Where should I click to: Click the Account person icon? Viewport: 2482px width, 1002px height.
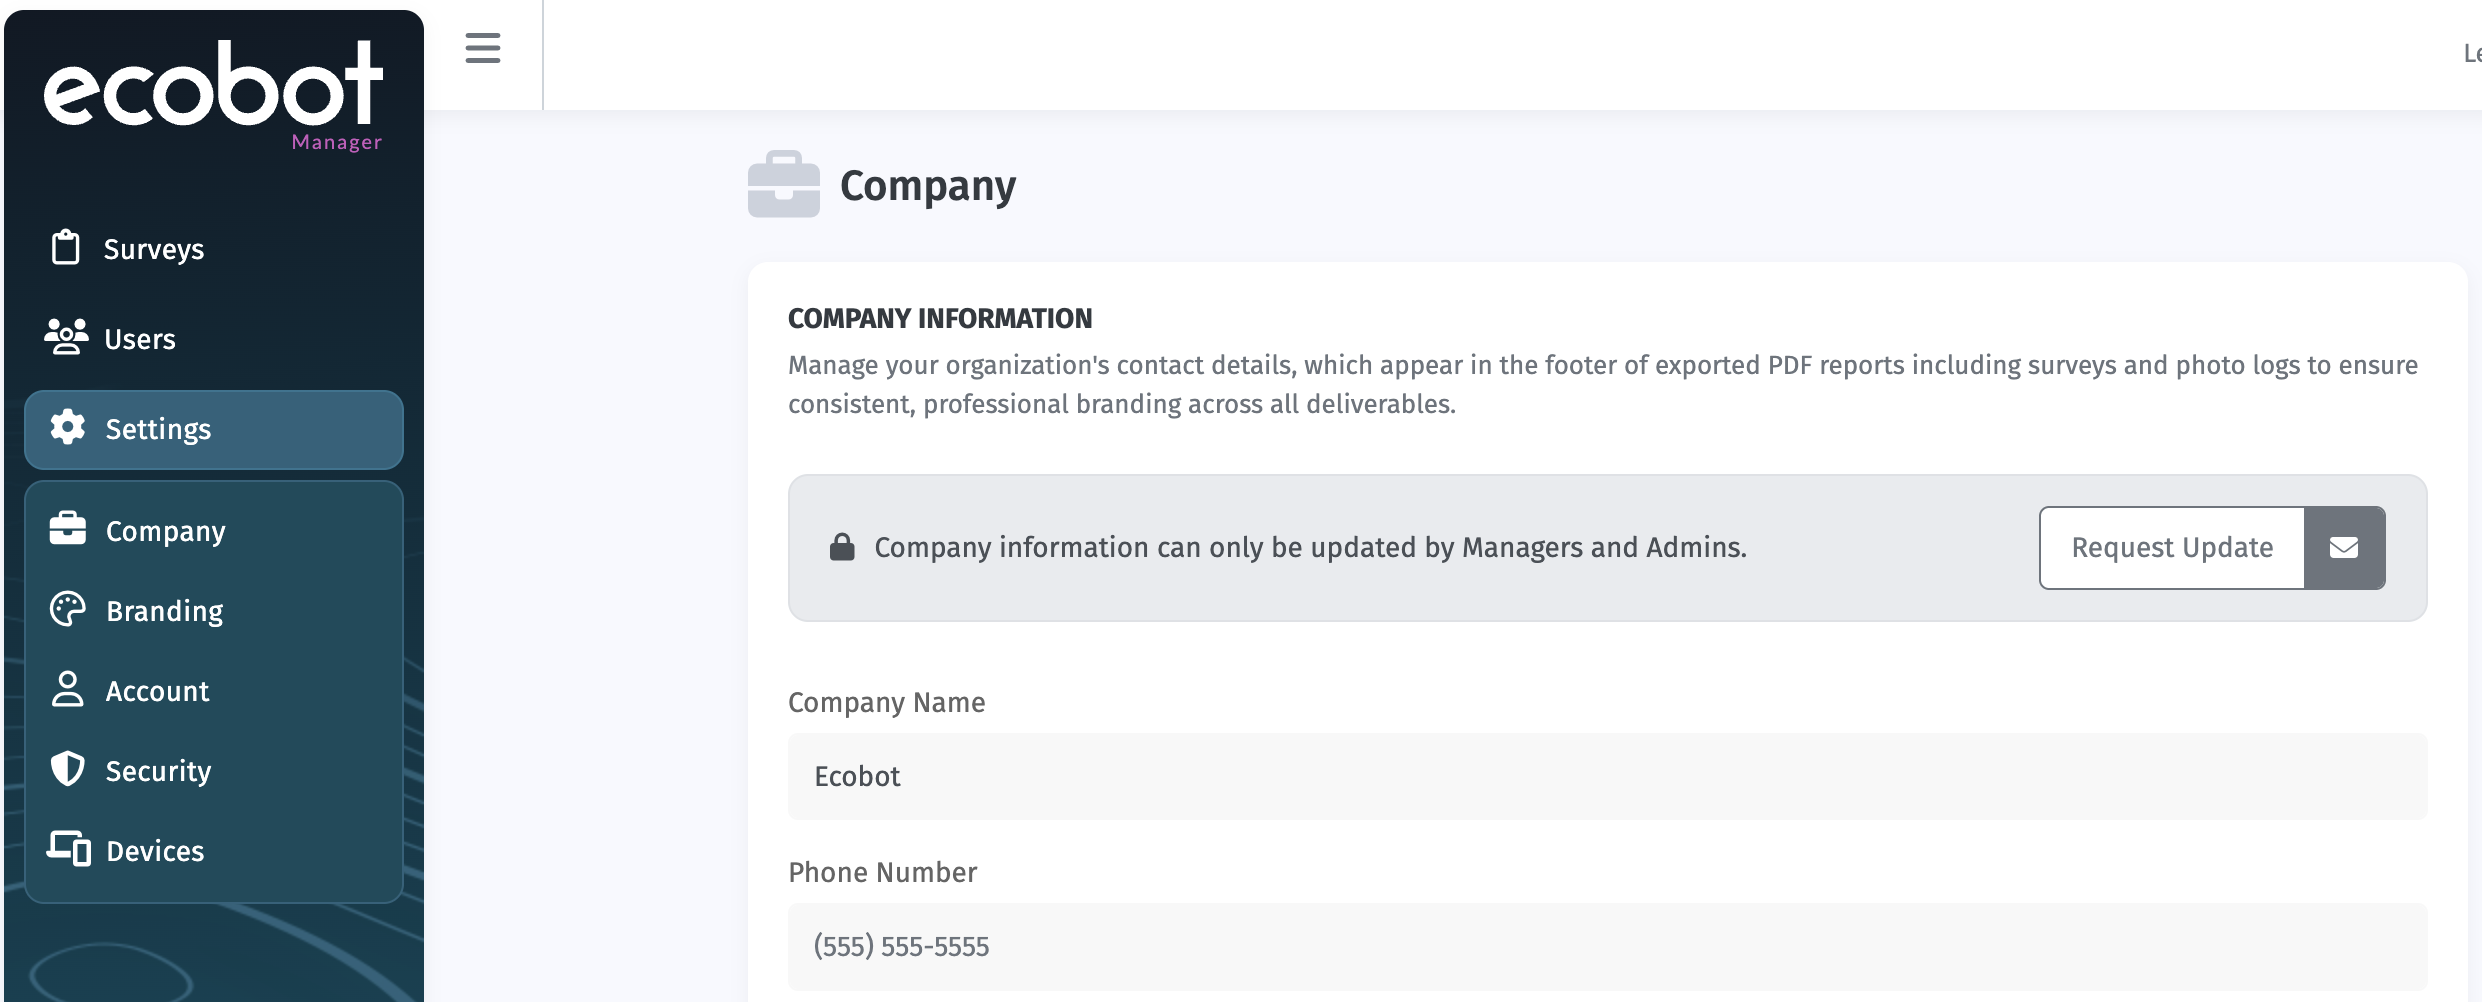pyautogui.click(x=68, y=689)
